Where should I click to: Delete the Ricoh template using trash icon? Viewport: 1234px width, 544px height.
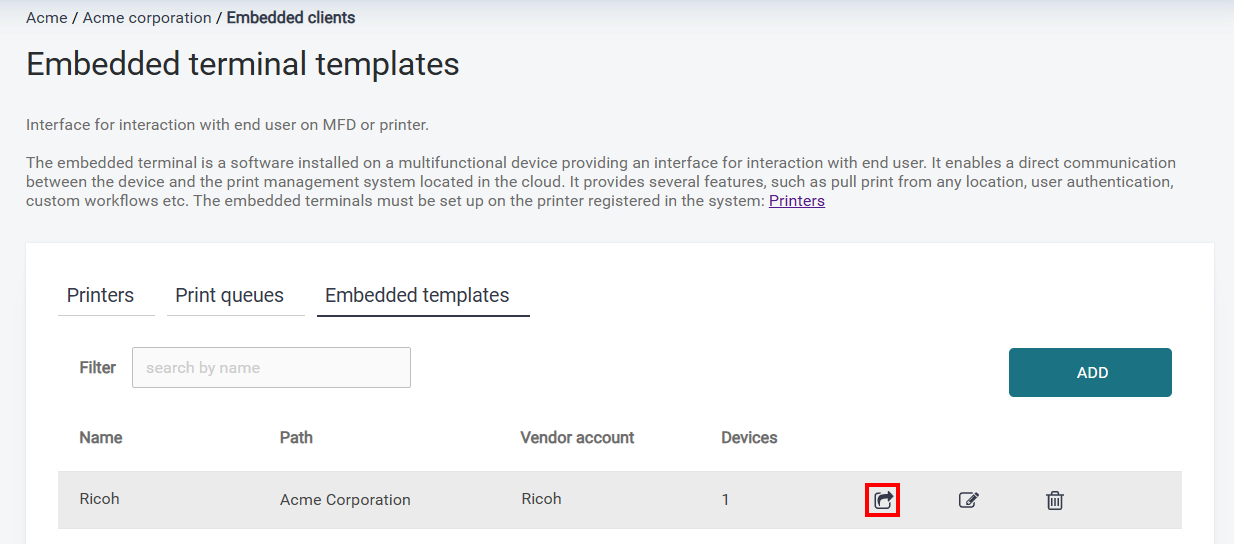1054,500
